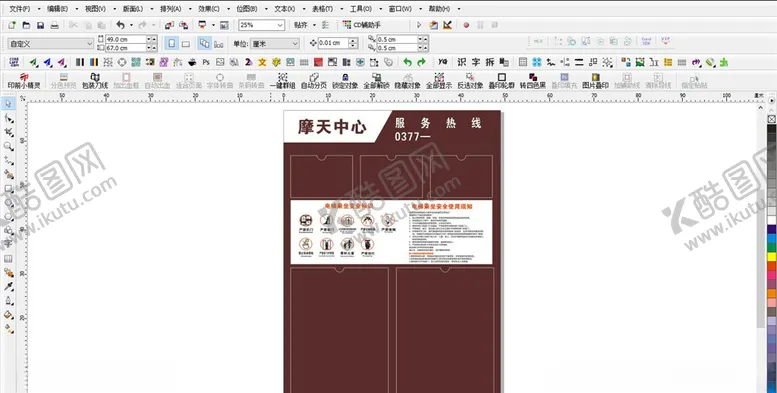
Task: Click the nudge distance 0.01 cm field
Action: tap(333, 44)
